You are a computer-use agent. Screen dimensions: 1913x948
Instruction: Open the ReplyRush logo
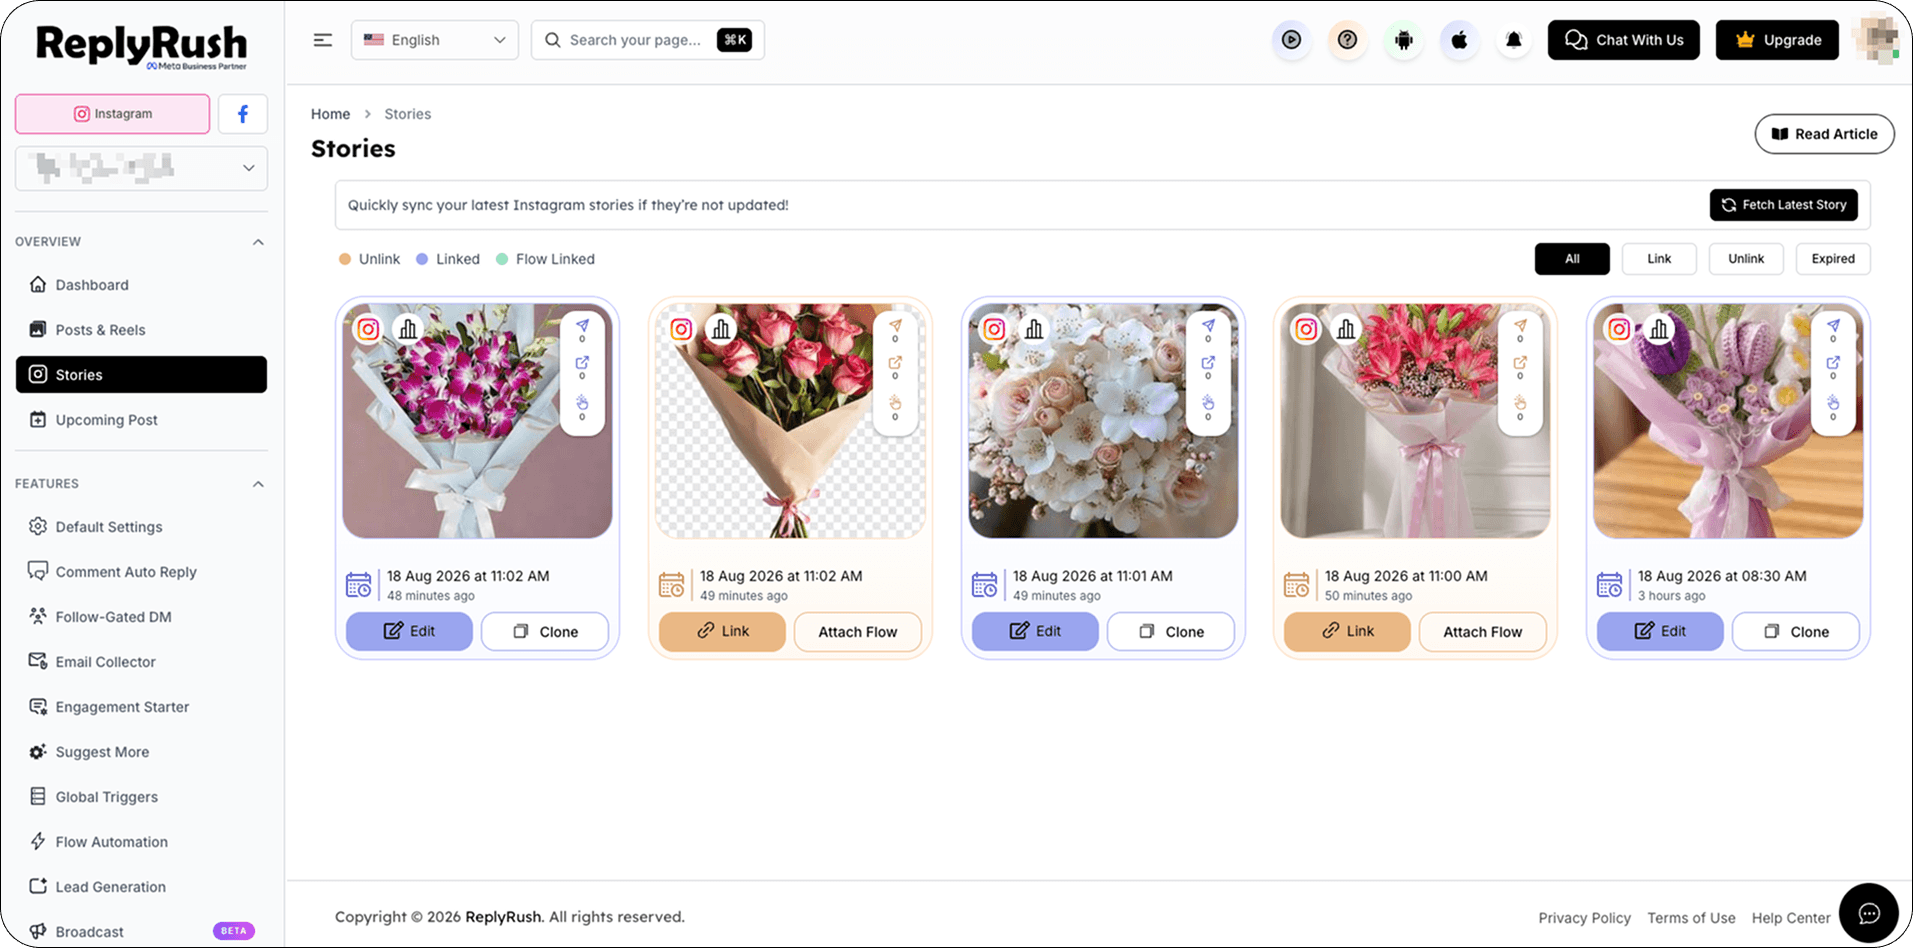tap(141, 46)
